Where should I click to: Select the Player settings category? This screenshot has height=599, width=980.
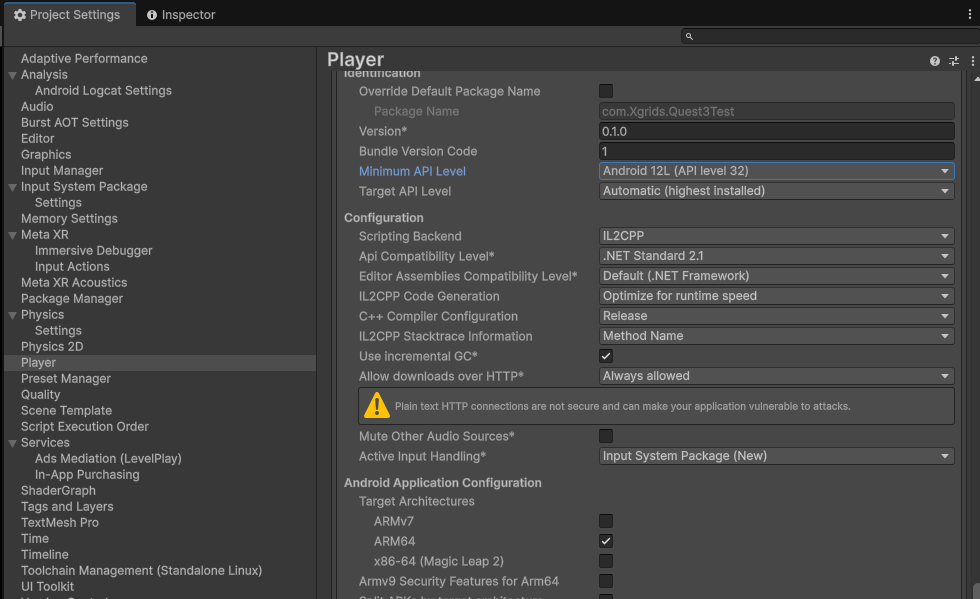38,363
